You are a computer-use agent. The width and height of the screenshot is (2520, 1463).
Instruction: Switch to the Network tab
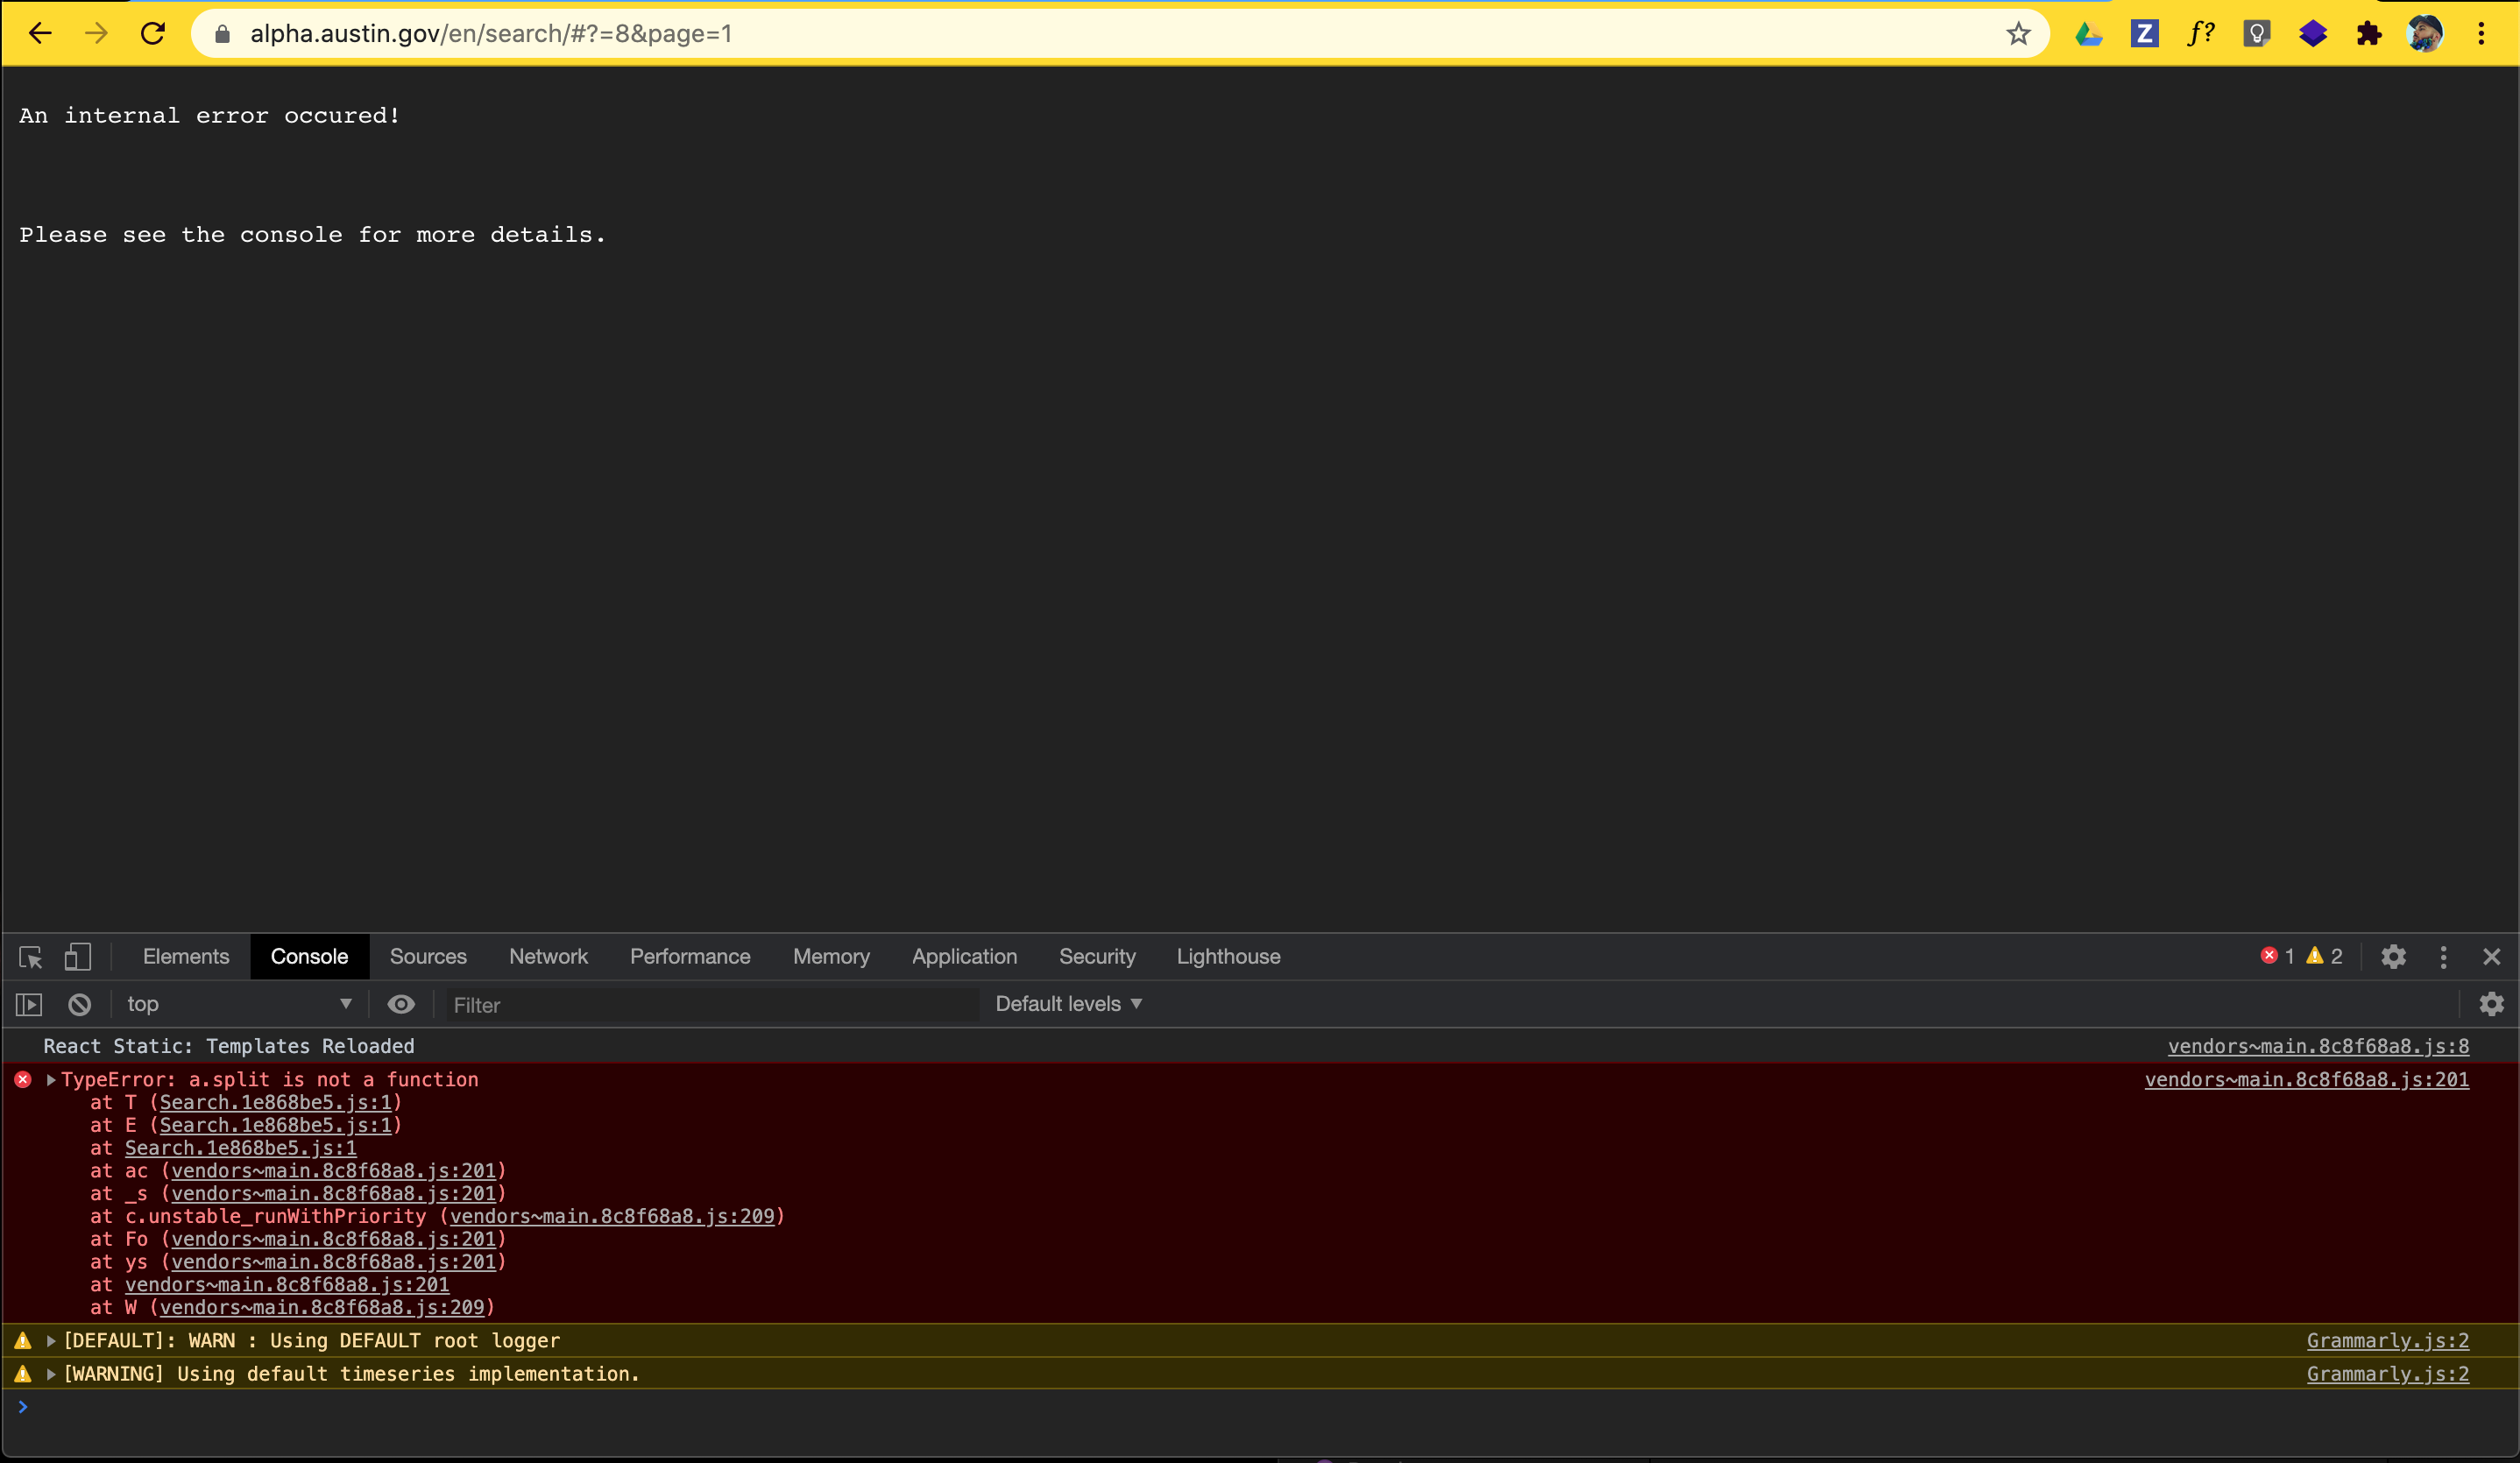pyautogui.click(x=548, y=957)
